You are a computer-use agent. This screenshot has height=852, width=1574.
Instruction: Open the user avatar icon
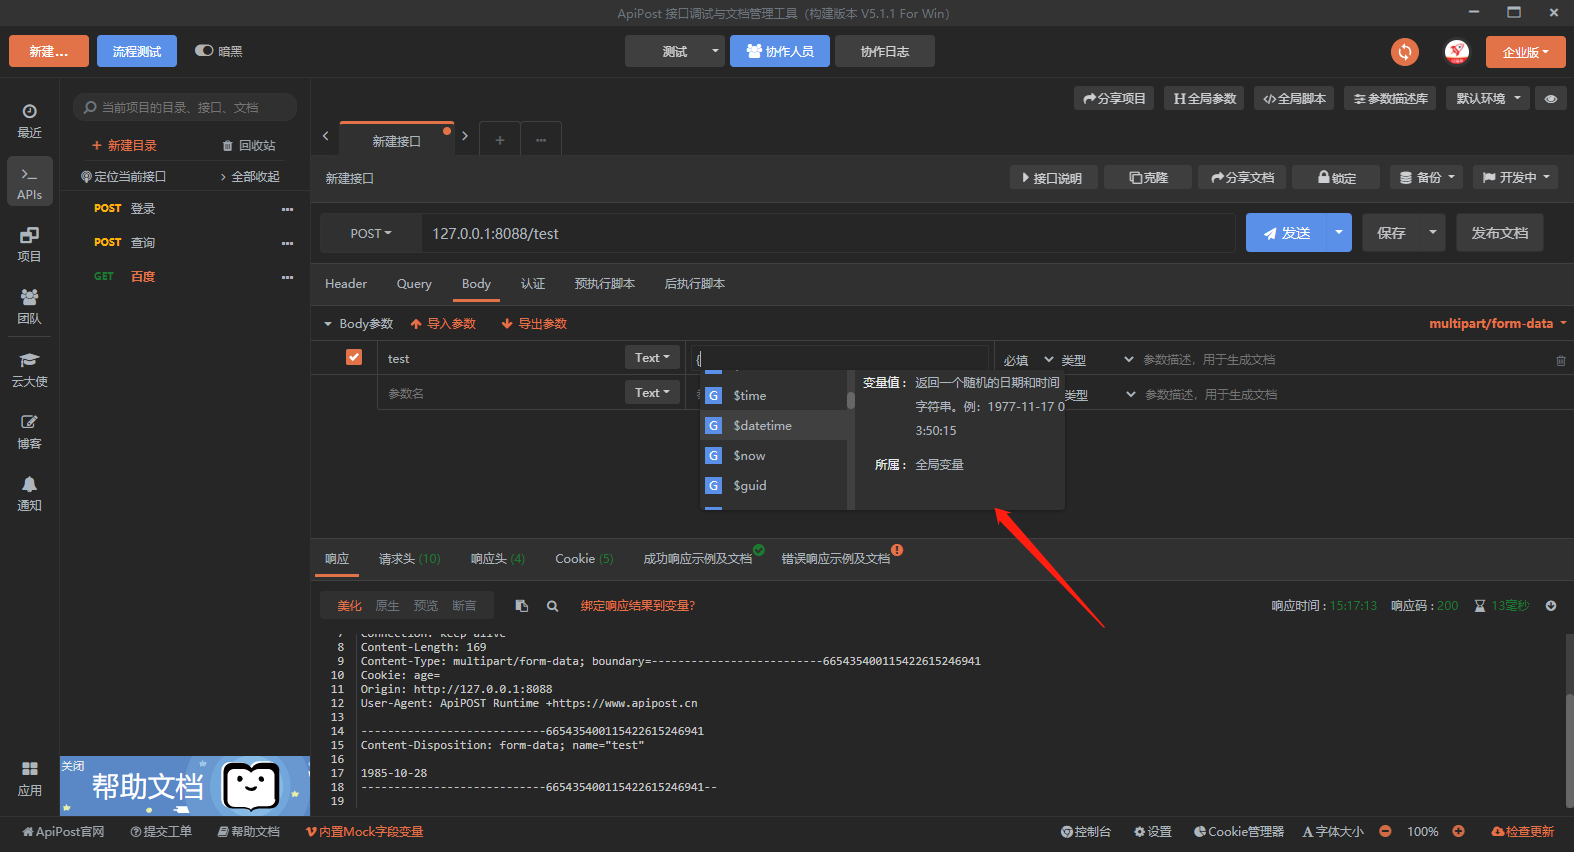[1457, 52]
